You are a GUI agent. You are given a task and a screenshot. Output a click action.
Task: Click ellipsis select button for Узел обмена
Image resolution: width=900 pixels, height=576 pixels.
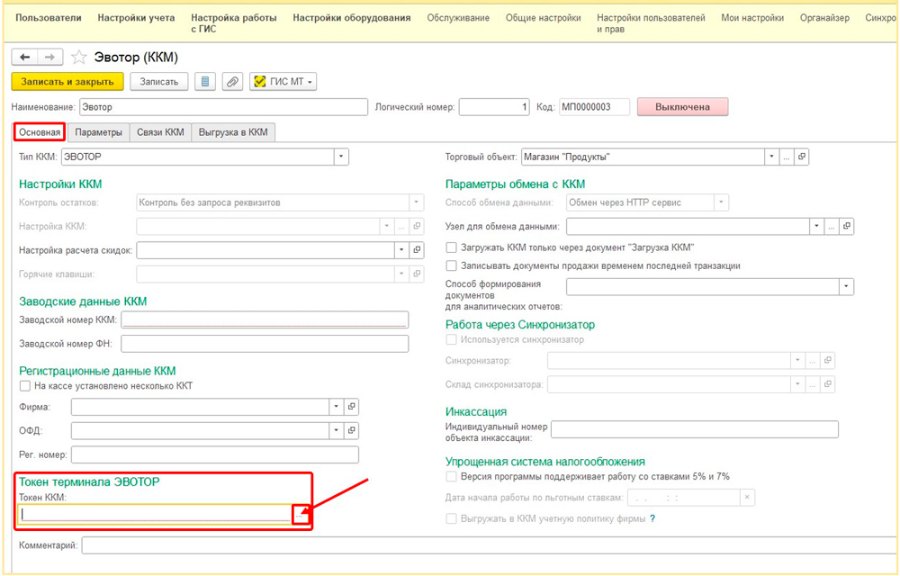pyautogui.click(x=831, y=227)
